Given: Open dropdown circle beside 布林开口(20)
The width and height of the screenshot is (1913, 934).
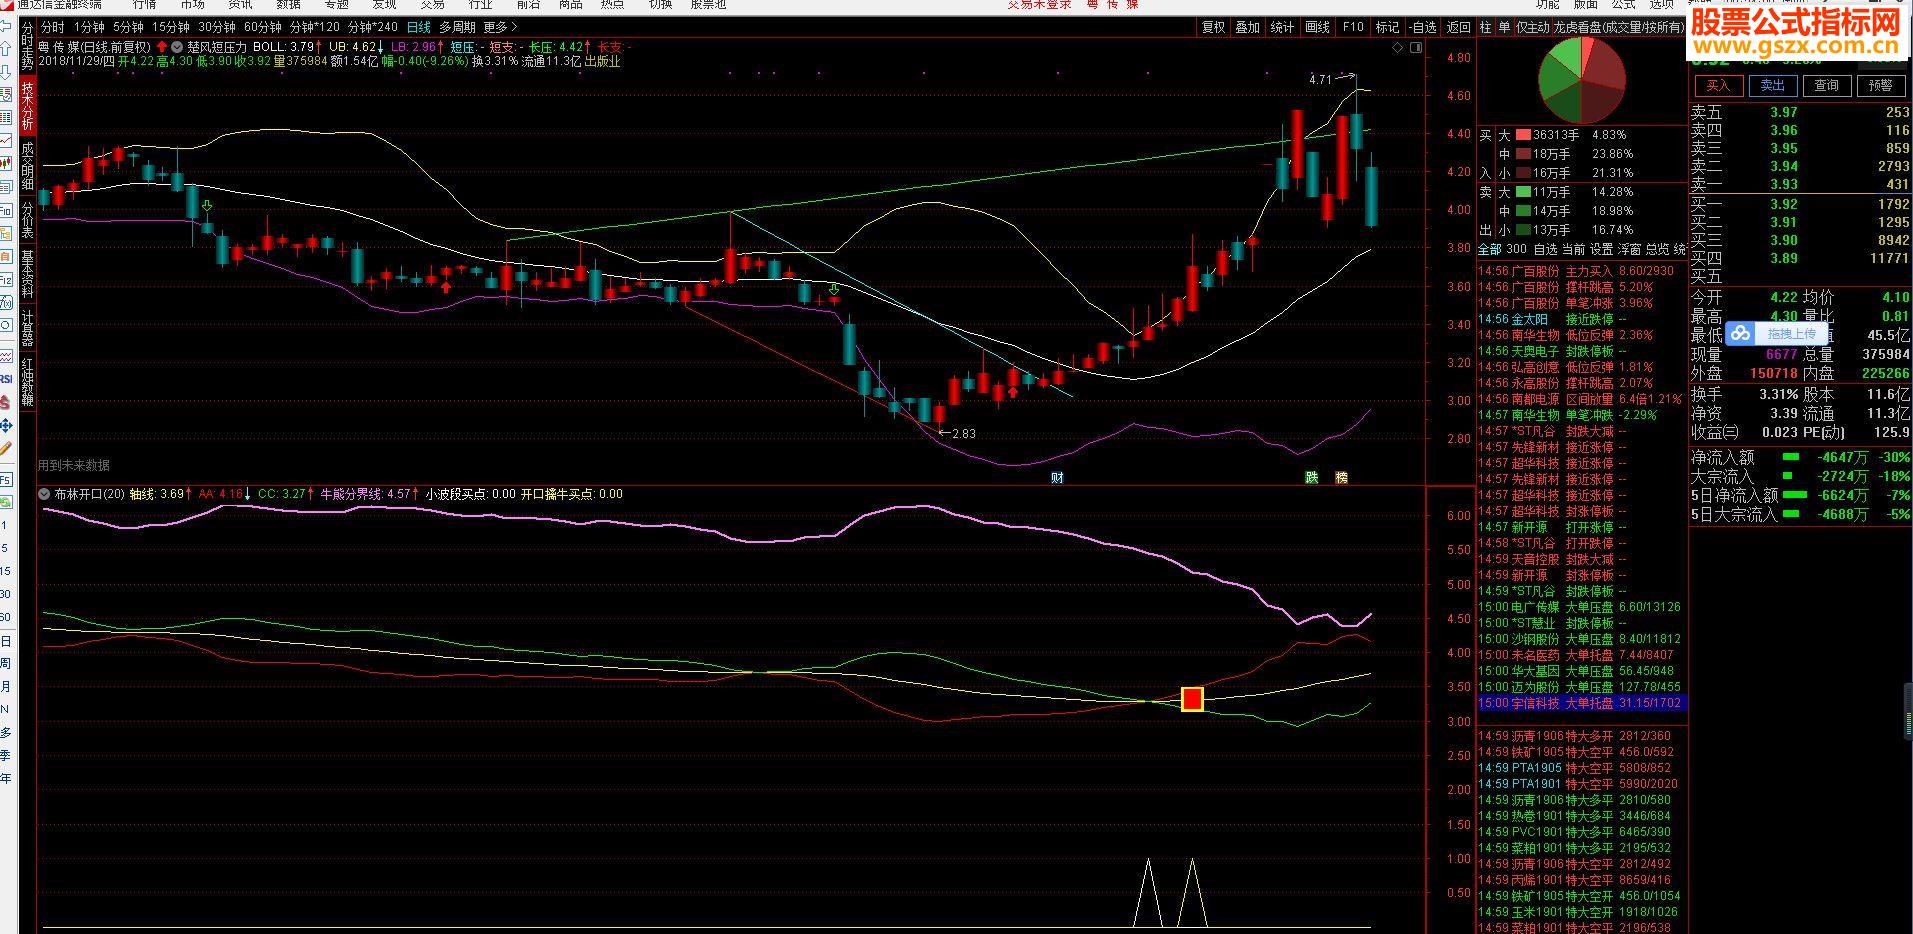Looking at the screenshot, I should (44, 494).
